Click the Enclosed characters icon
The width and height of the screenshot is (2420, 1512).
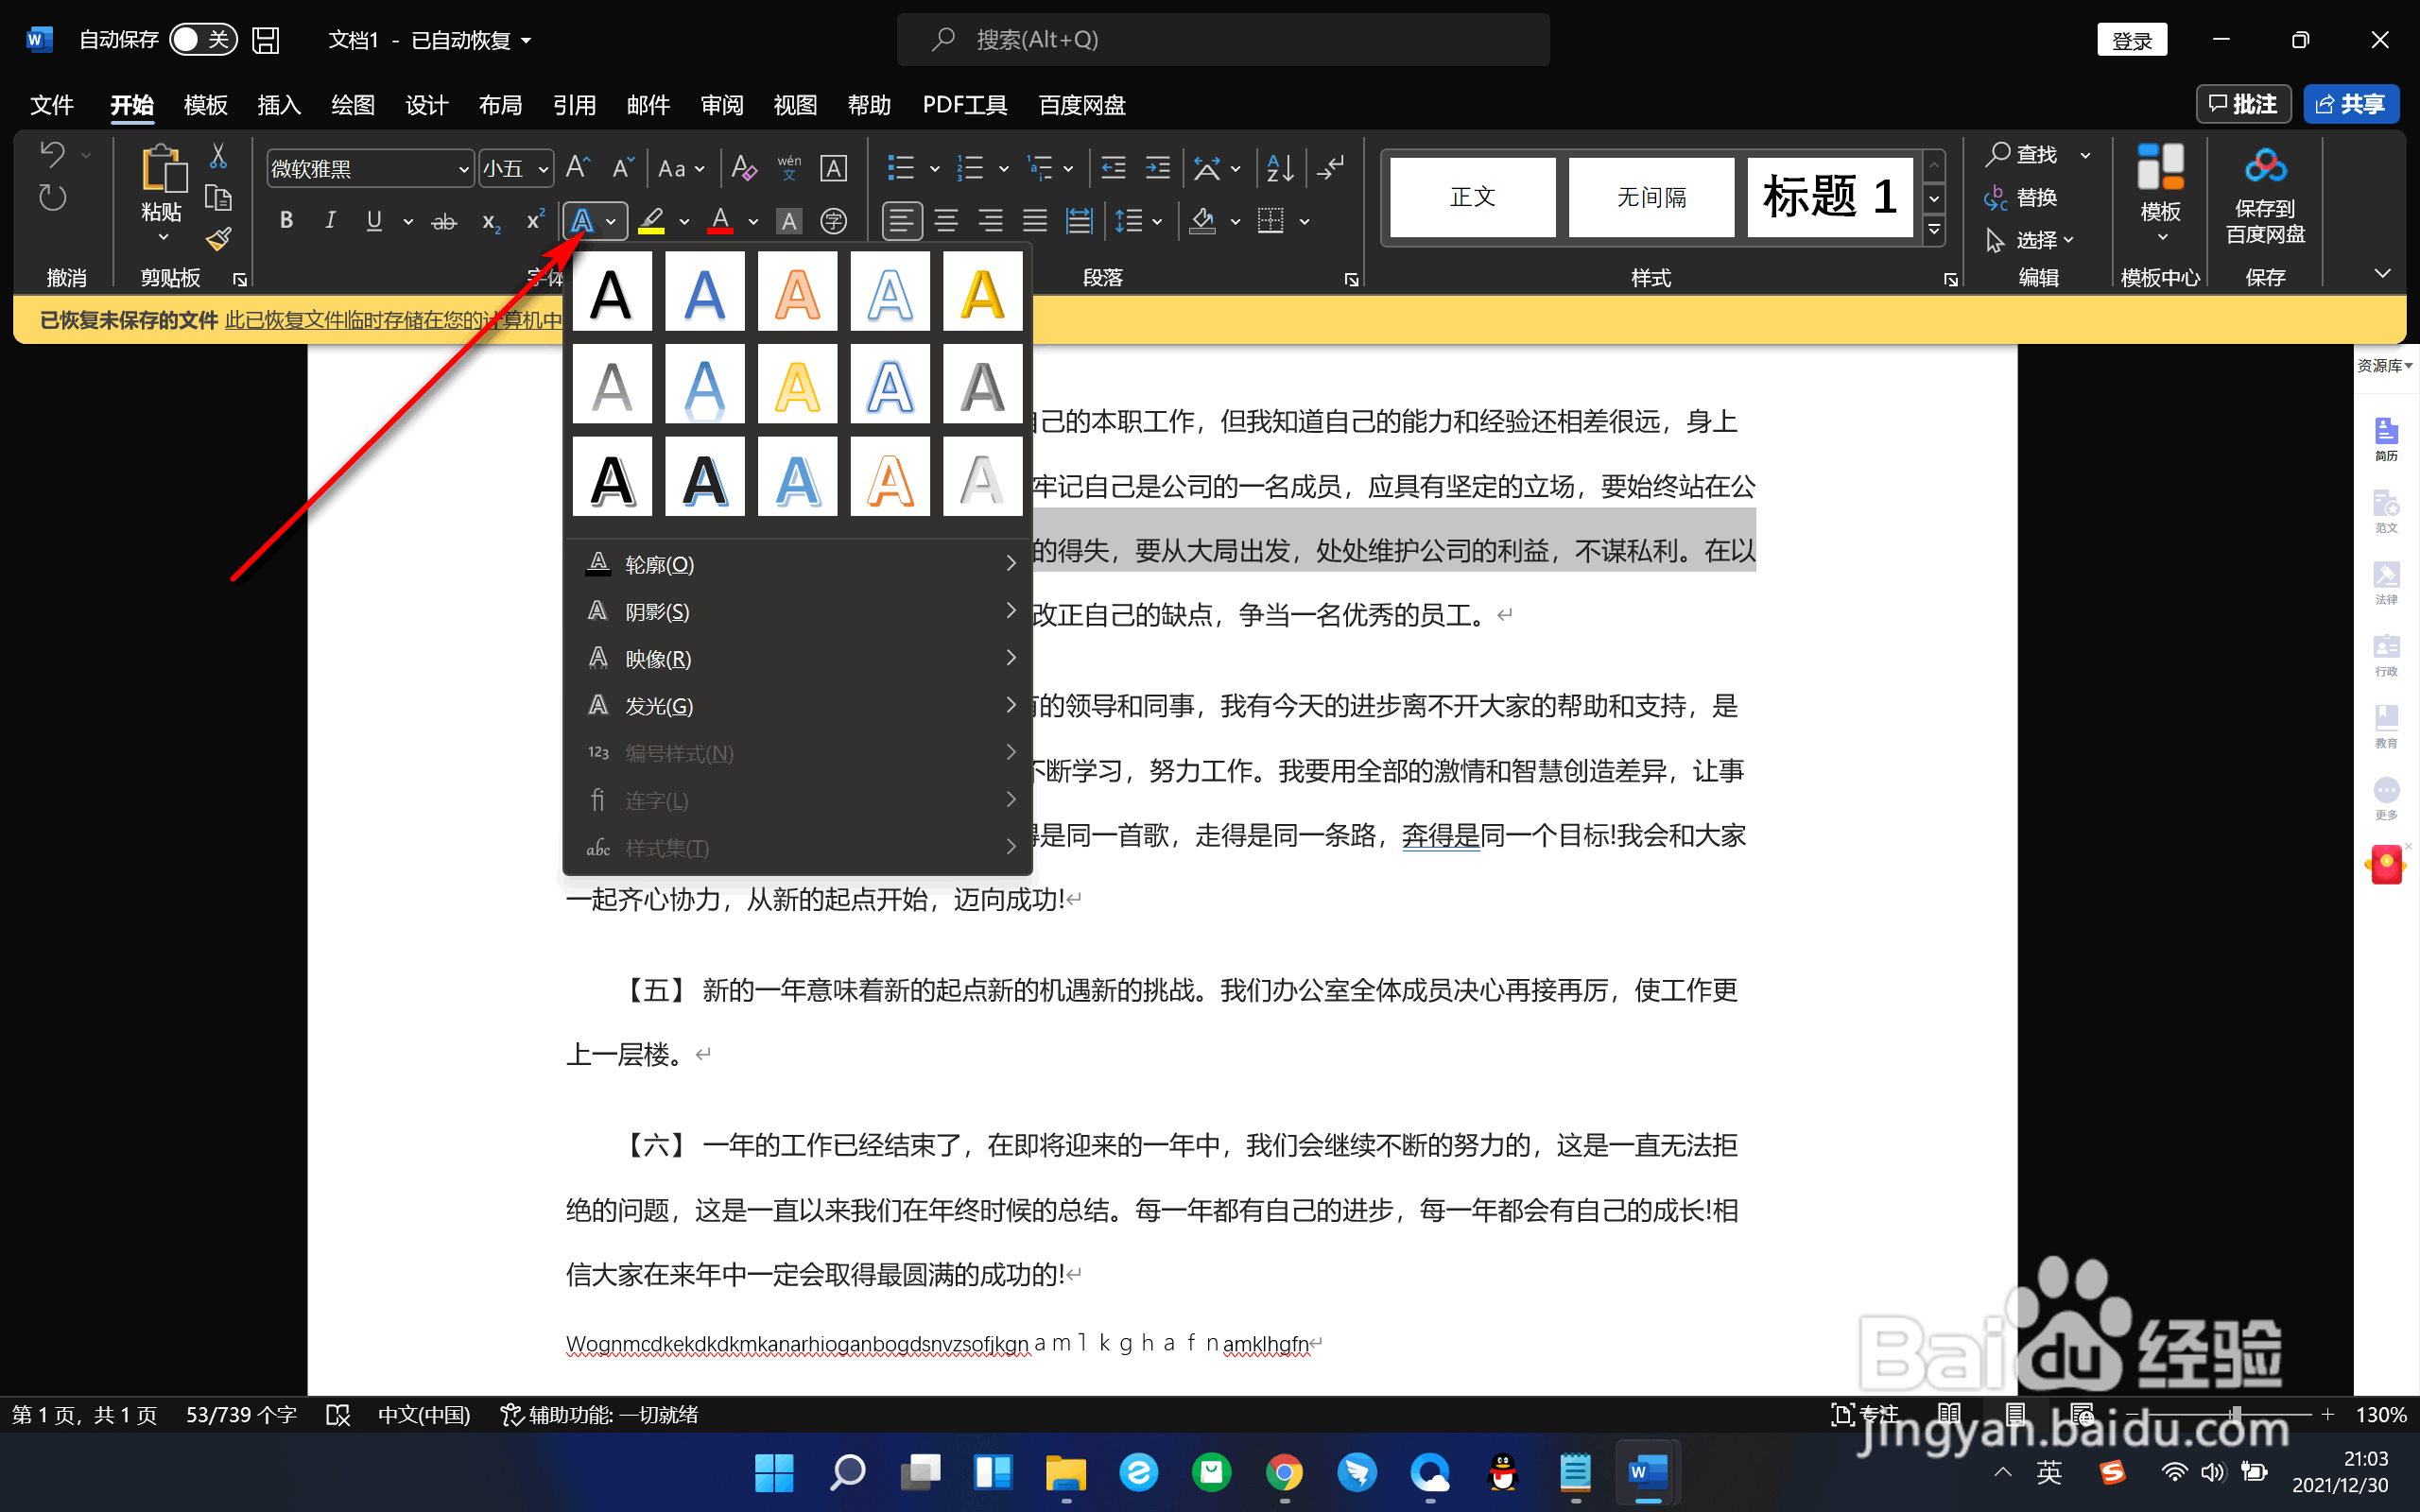[833, 221]
